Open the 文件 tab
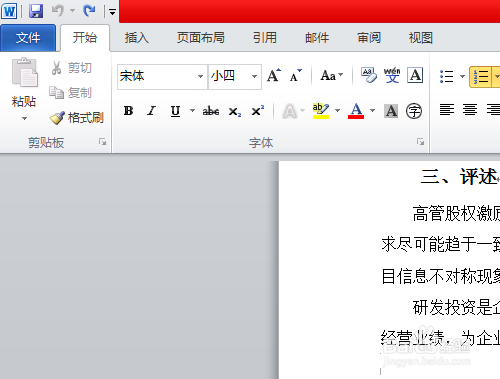Viewport: 500px width, 379px height. pos(28,38)
